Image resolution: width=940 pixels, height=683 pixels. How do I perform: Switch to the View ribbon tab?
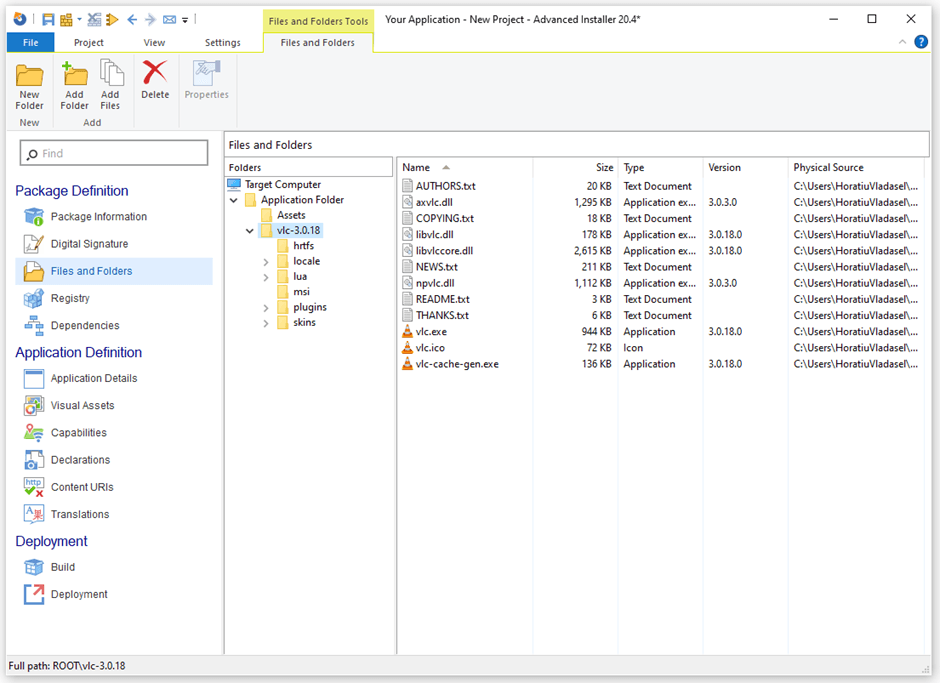(154, 43)
